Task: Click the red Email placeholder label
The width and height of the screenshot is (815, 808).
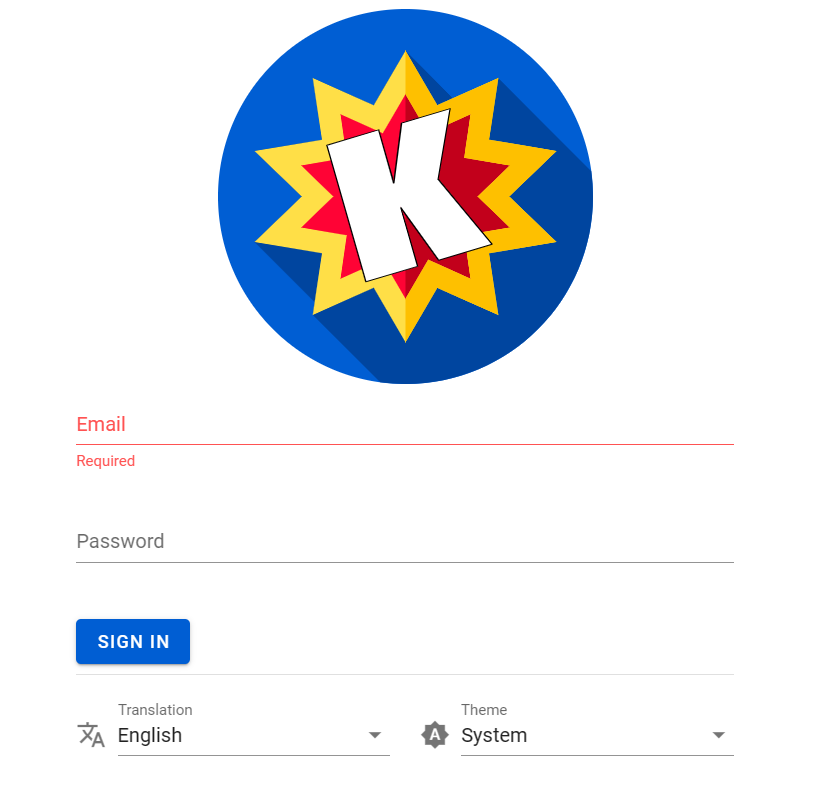Action: coord(101,424)
